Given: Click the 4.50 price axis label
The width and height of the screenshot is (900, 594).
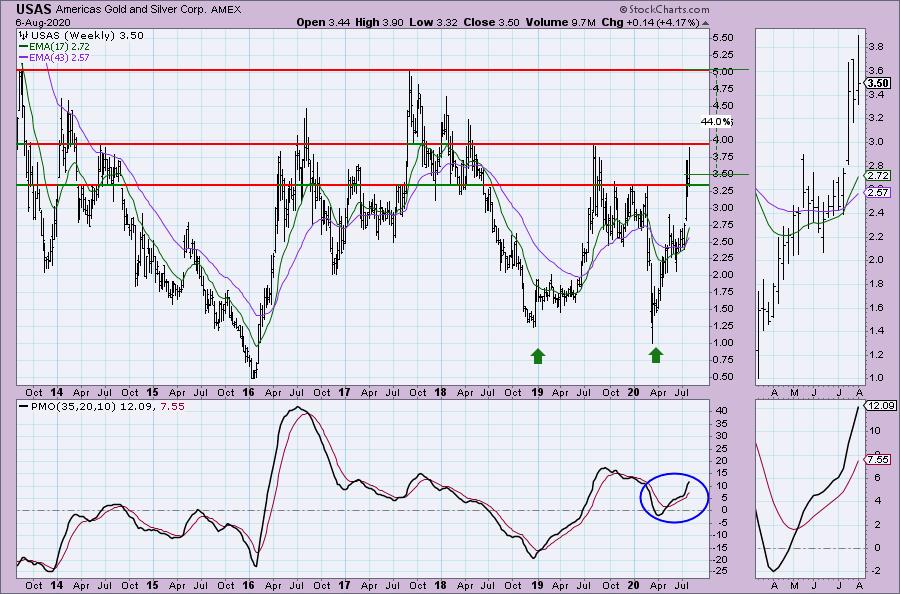Looking at the screenshot, I should pyautogui.click(x=722, y=106).
